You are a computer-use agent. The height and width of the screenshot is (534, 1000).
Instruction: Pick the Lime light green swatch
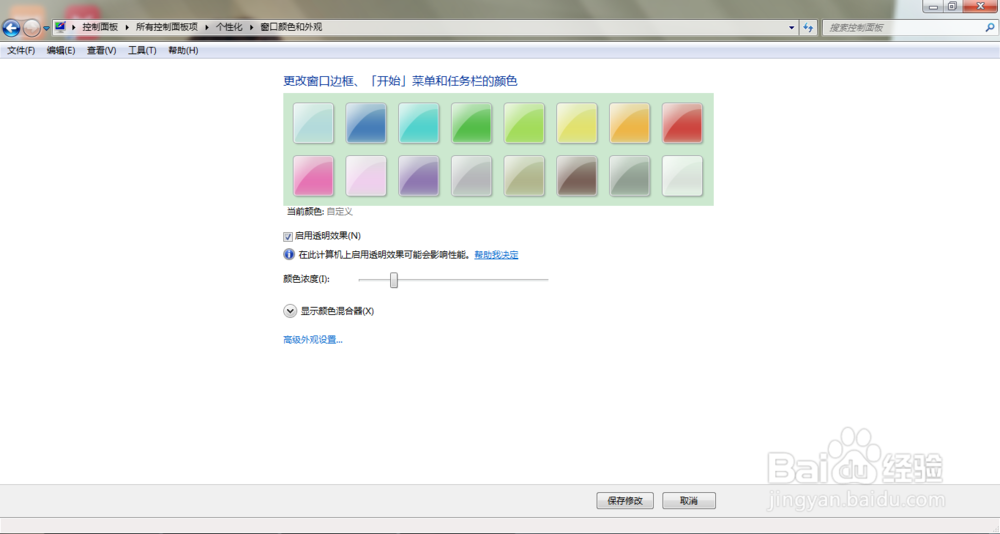524,123
